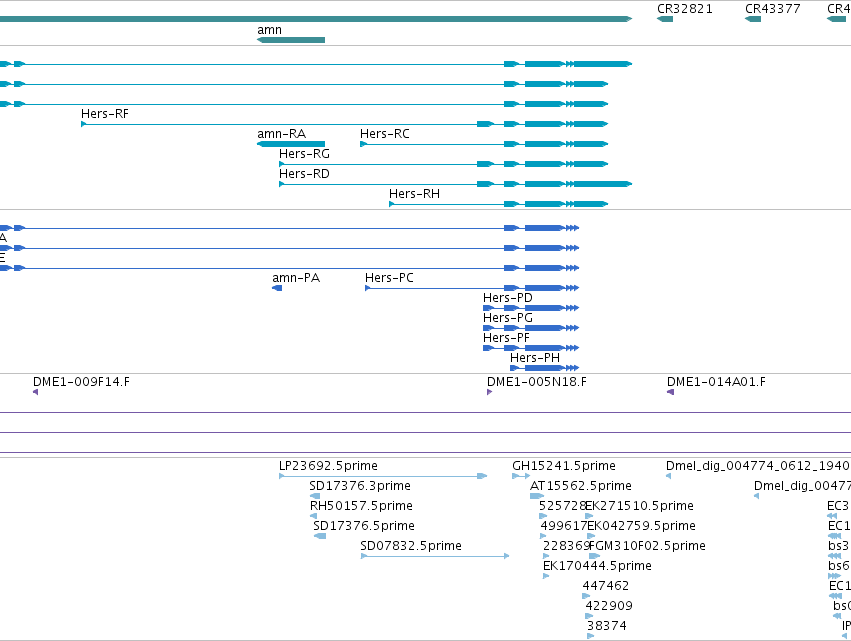Click the RH50157.5prime arrow glyph
Image resolution: width=851 pixels, height=641 pixels.
coord(313,516)
